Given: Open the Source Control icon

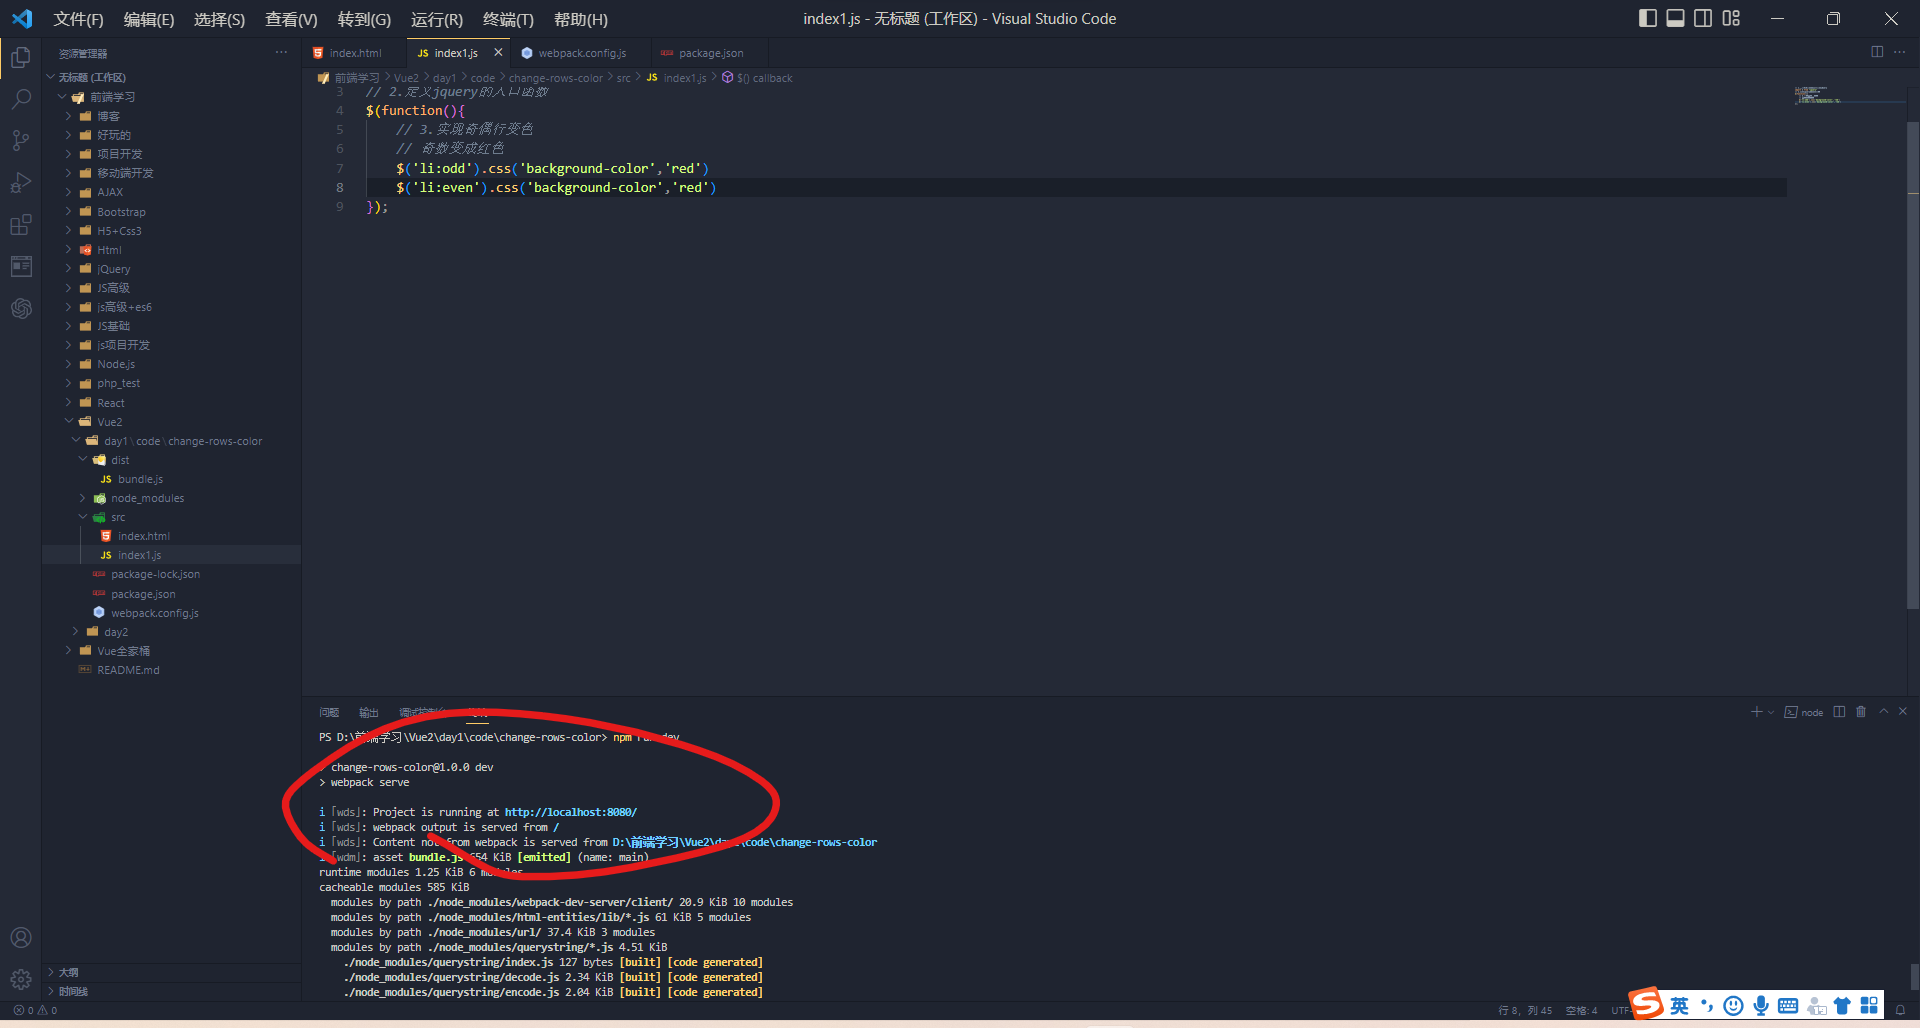Looking at the screenshot, I should click(21, 140).
